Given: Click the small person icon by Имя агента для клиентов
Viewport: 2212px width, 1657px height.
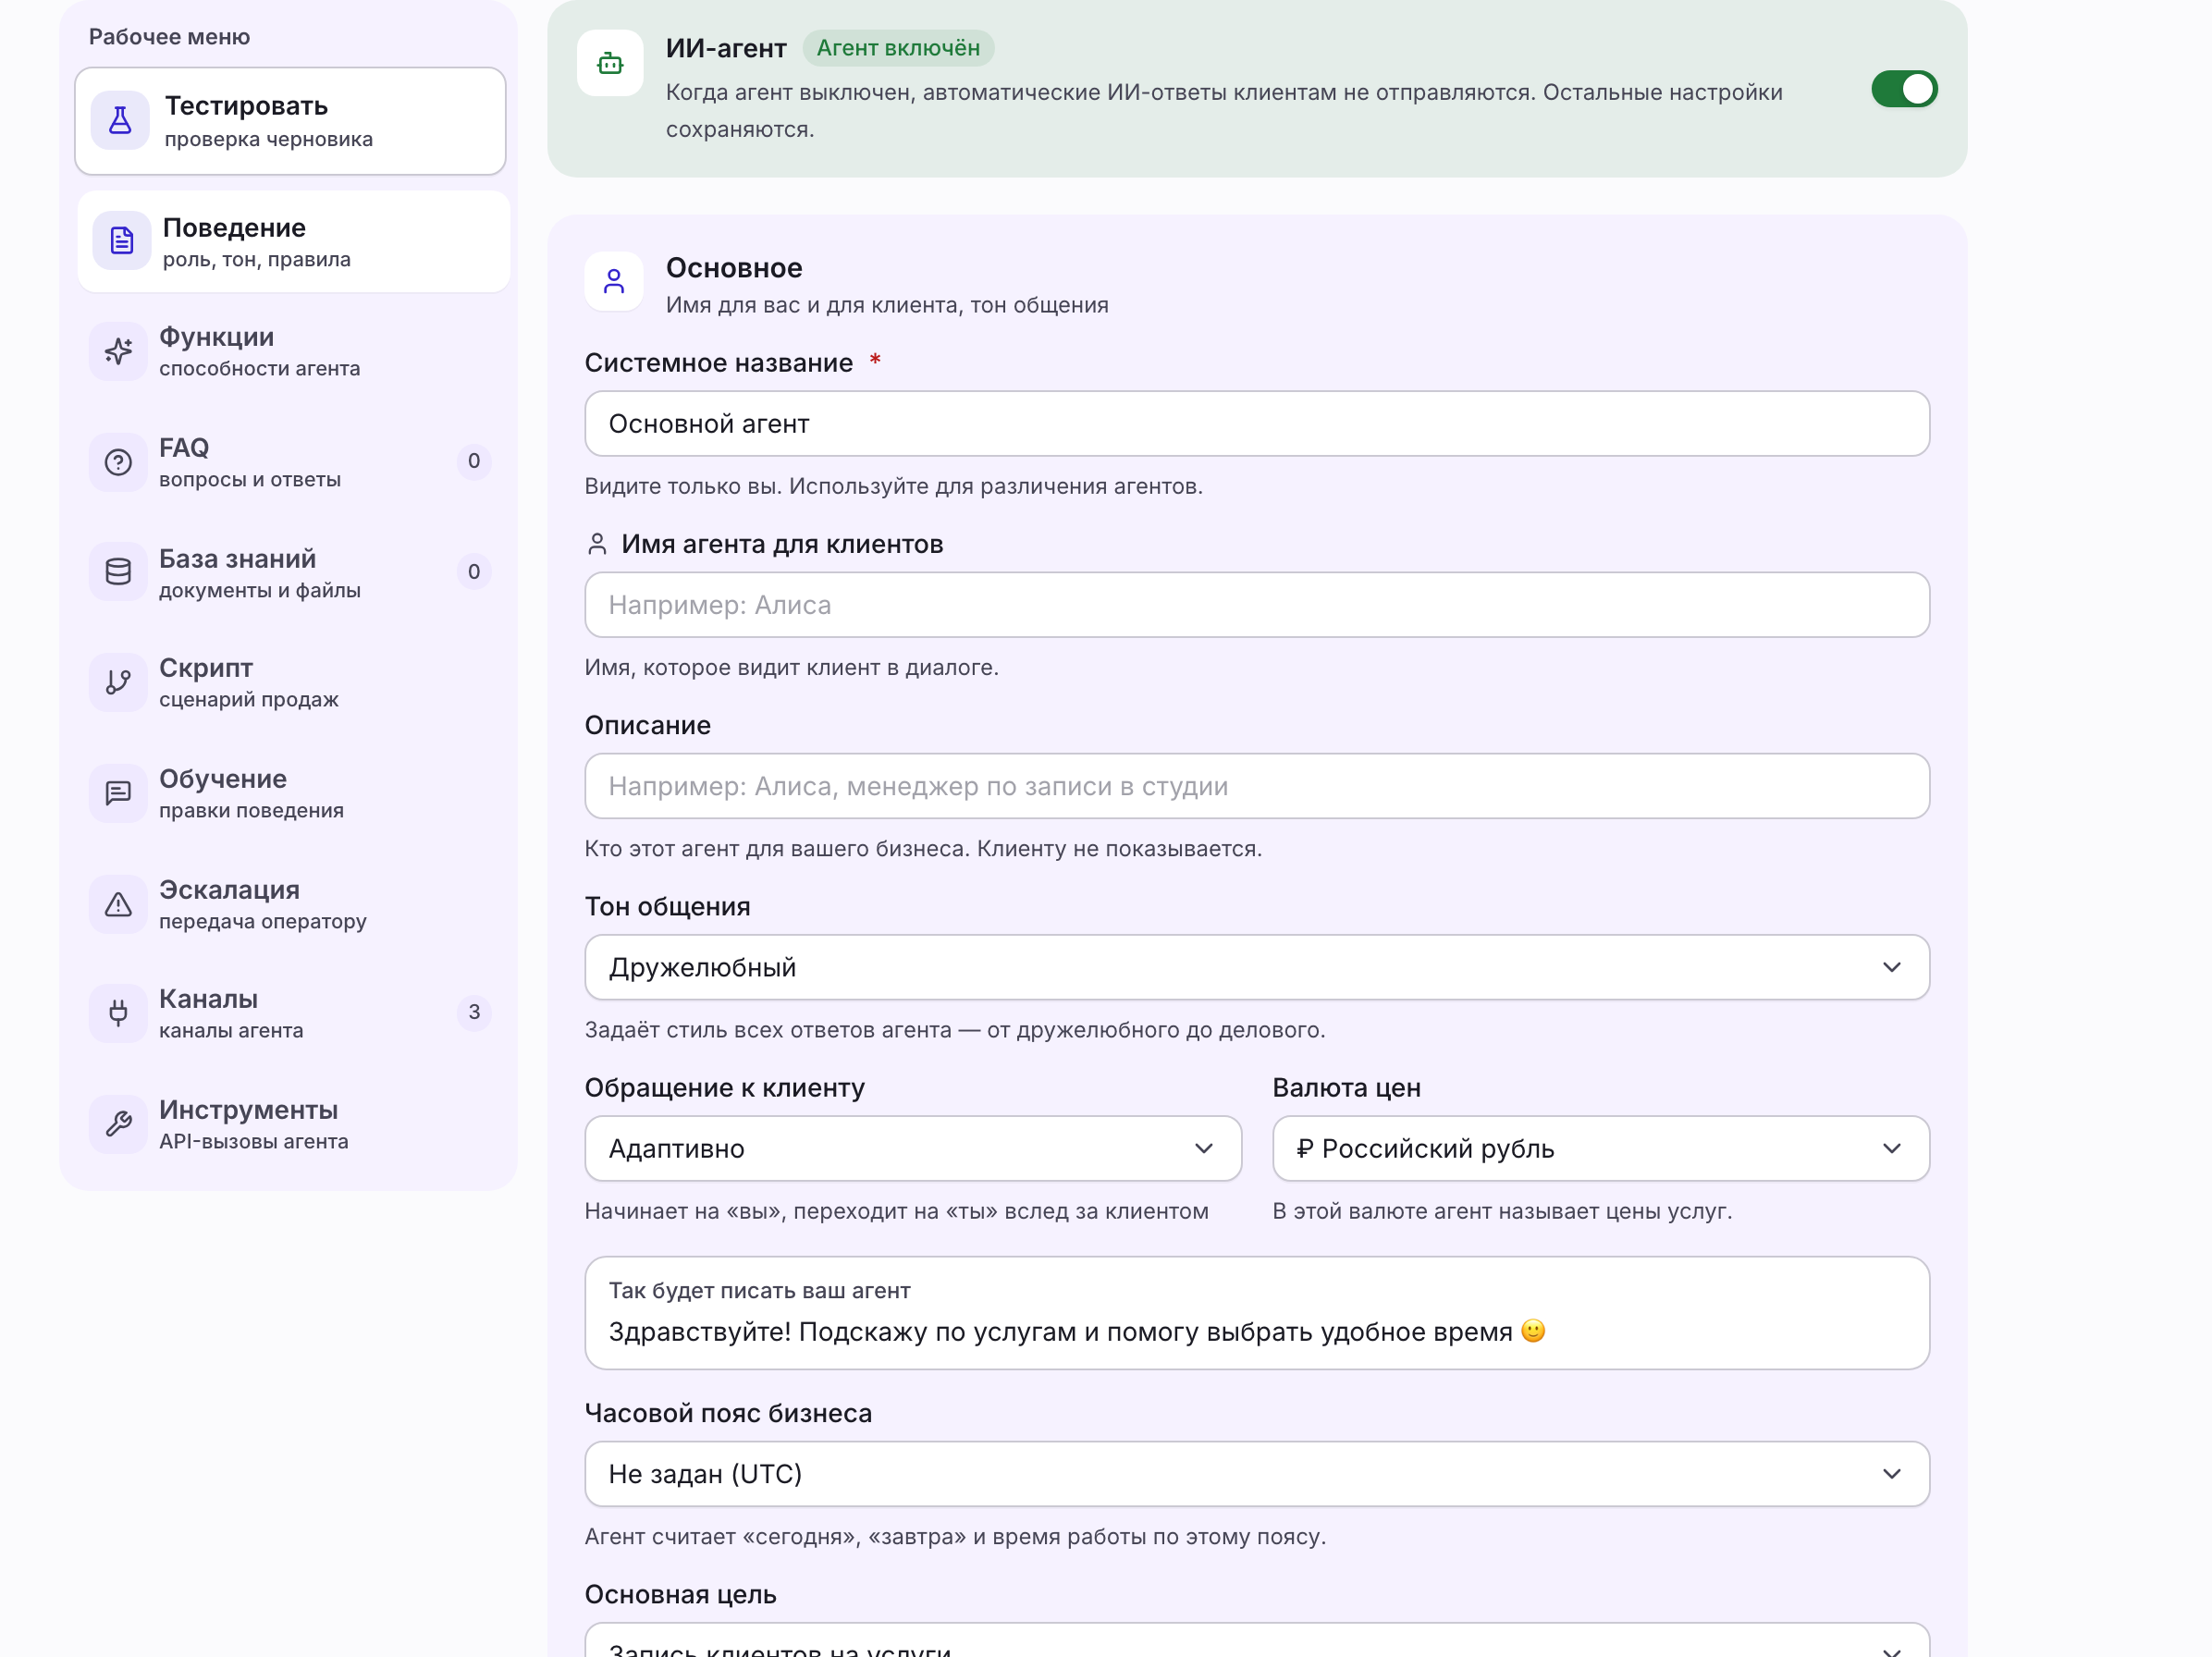Looking at the screenshot, I should tap(597, 544).
